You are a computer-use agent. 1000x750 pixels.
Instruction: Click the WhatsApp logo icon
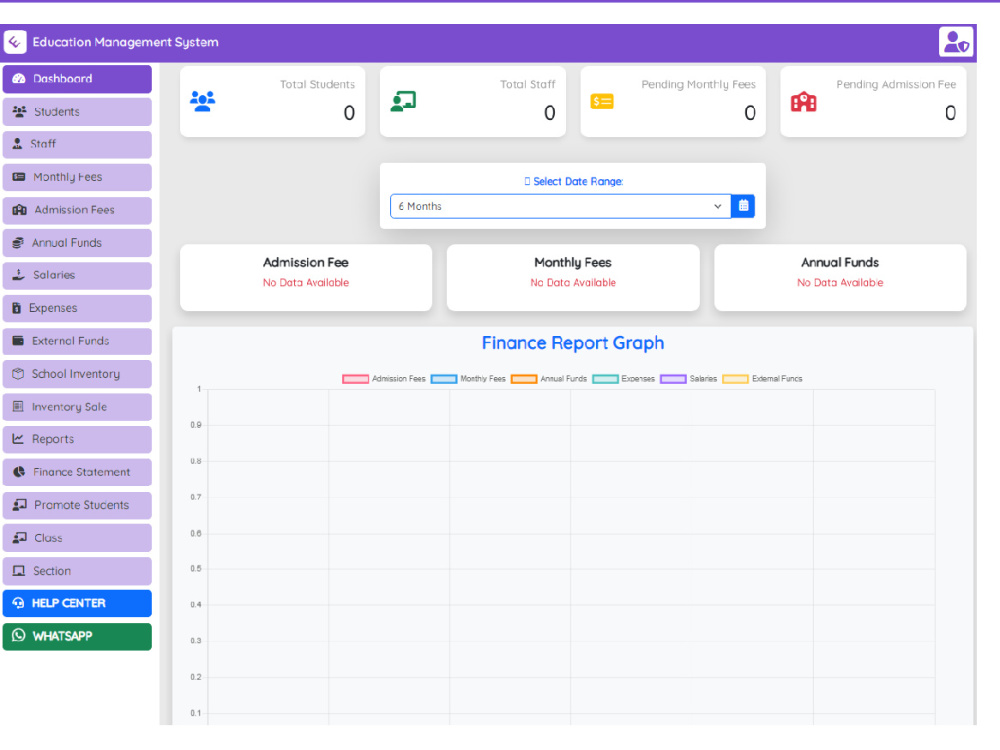point(18,636)
